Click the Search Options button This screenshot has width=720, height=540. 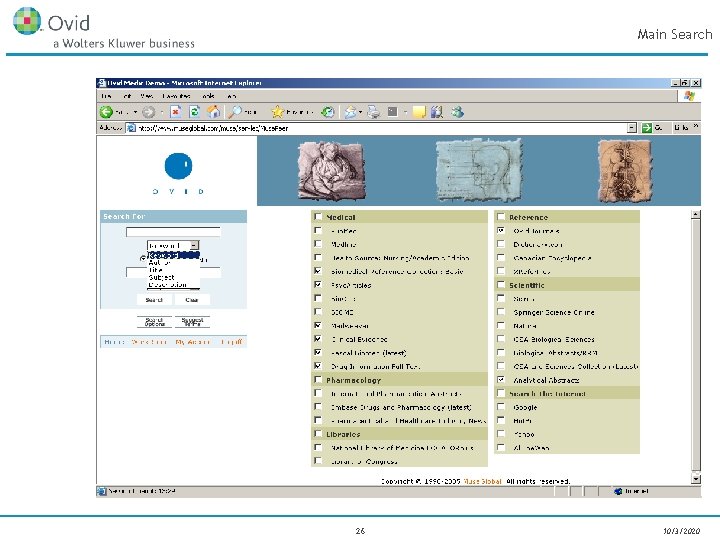point(154,322)
